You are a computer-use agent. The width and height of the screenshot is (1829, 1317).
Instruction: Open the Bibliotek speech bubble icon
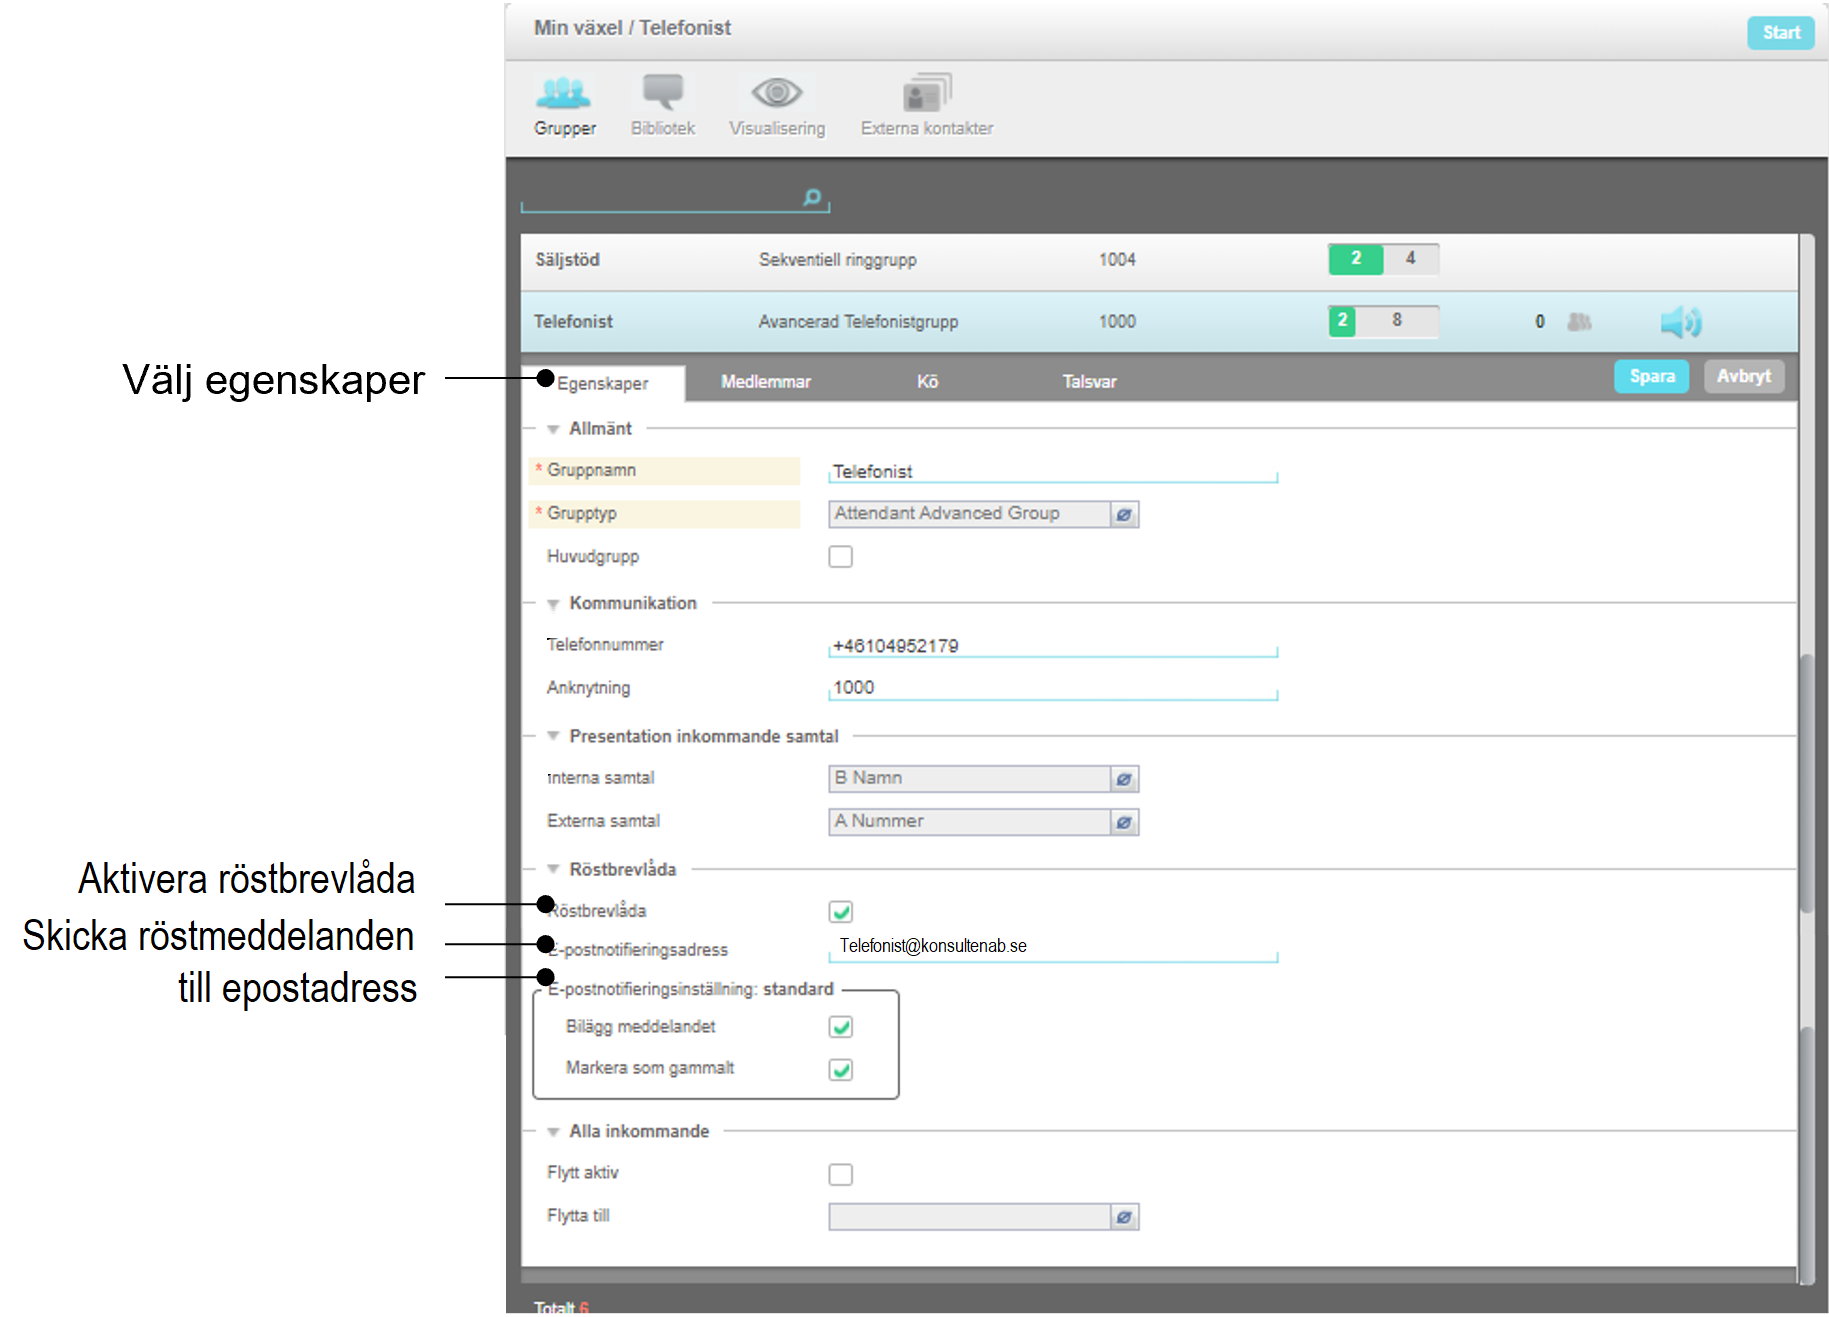tap(663, 93)
